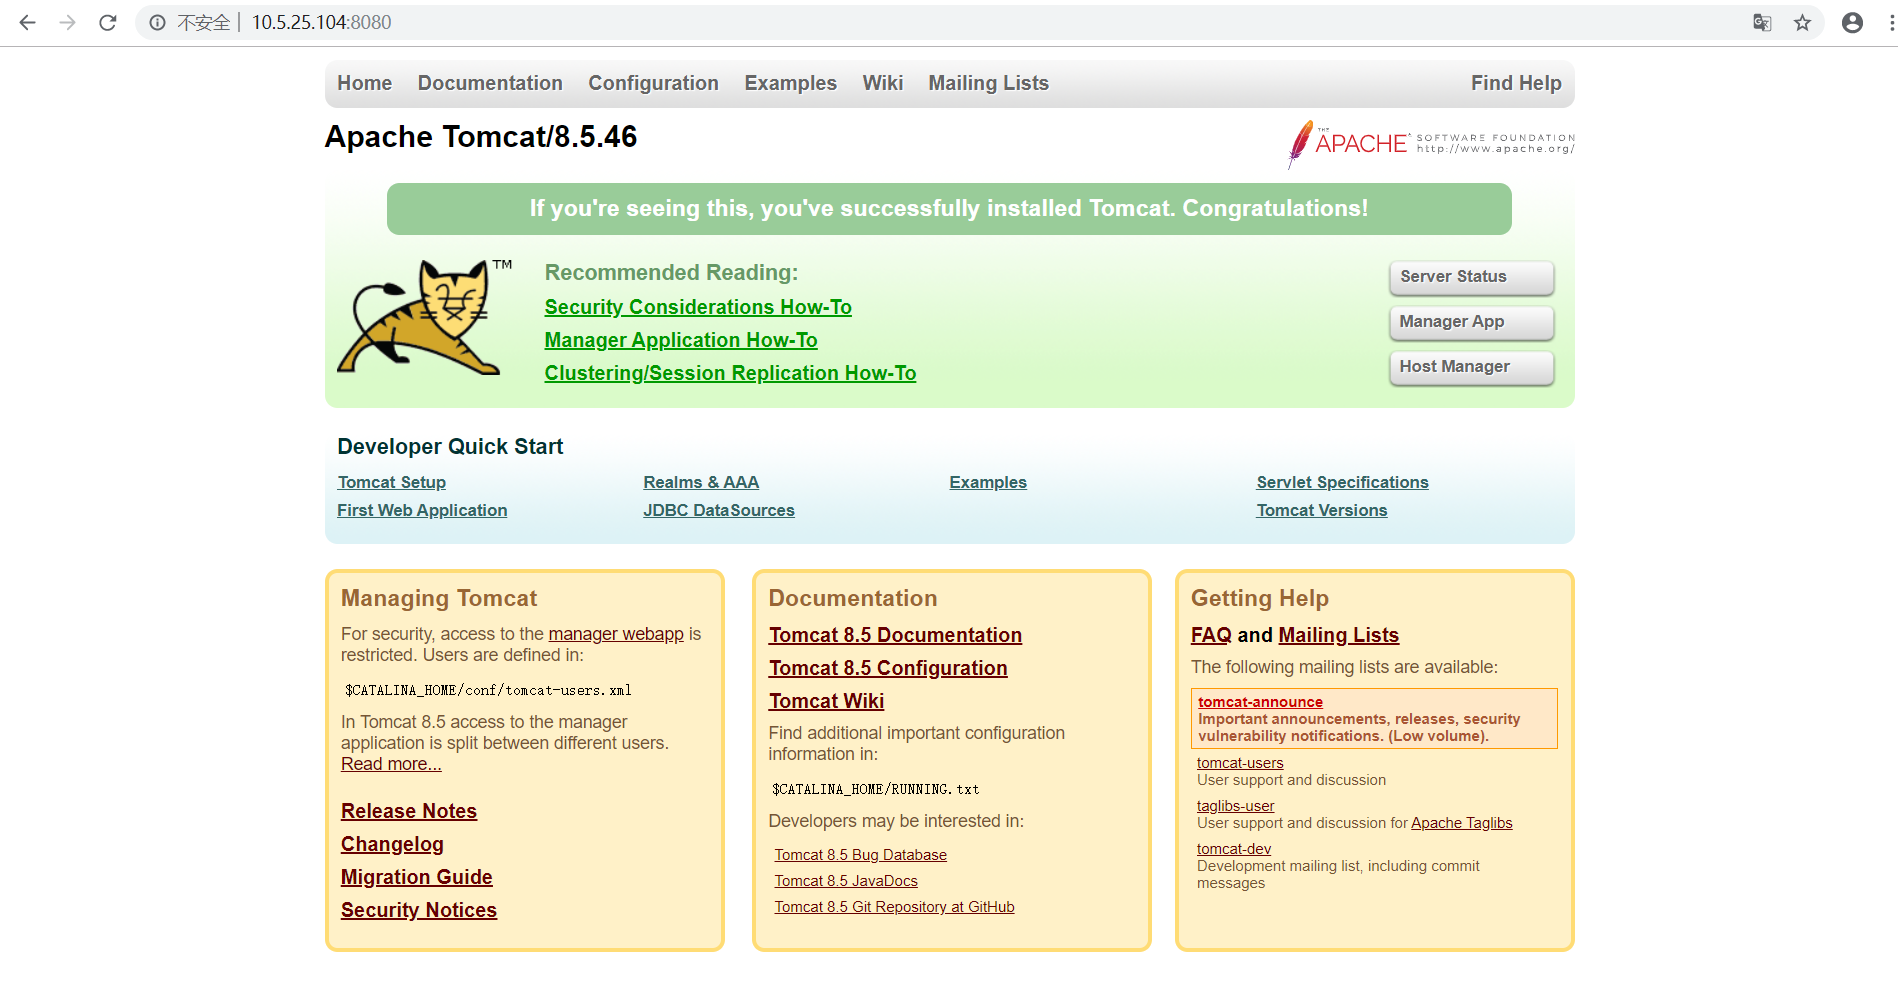Screen dimensions: 1898x986
Task: Click the Host Manager button
Action: coord(1471,367)
